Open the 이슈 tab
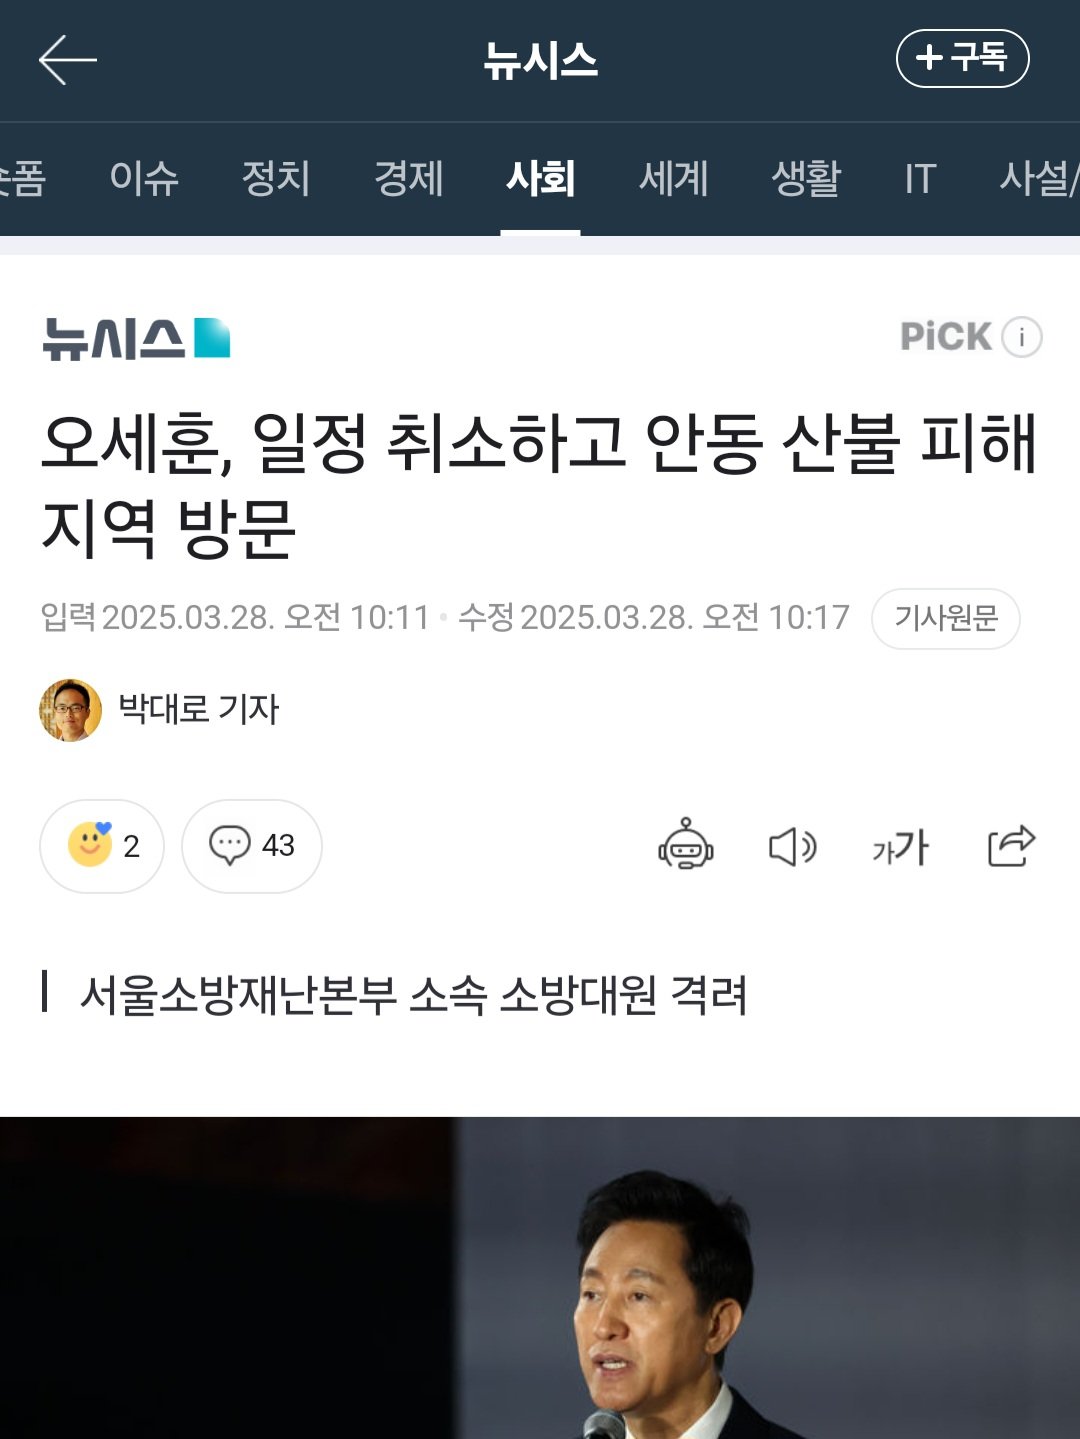The height and width of the screenshot is (1439, 1080). pyautogui.click(x=144, y=179)
